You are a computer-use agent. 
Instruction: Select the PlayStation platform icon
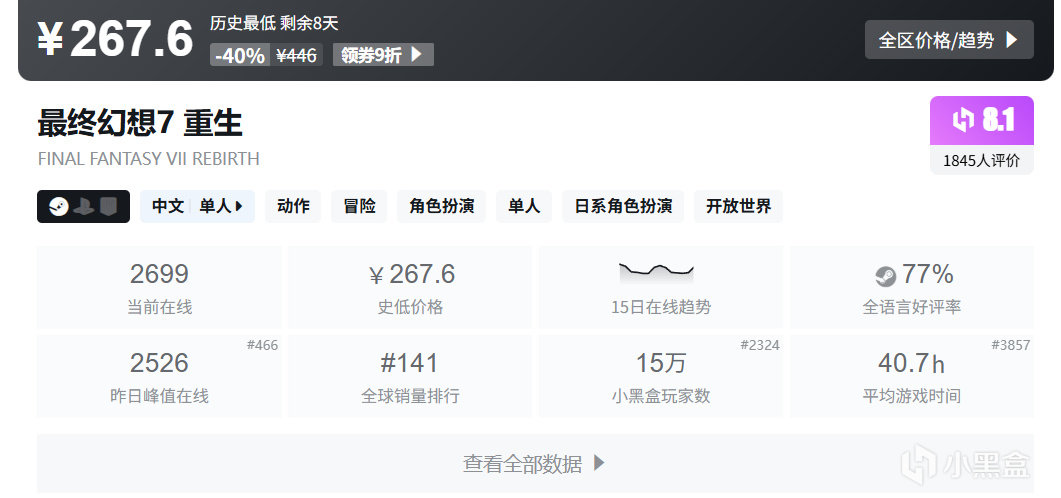click(84, 207)
